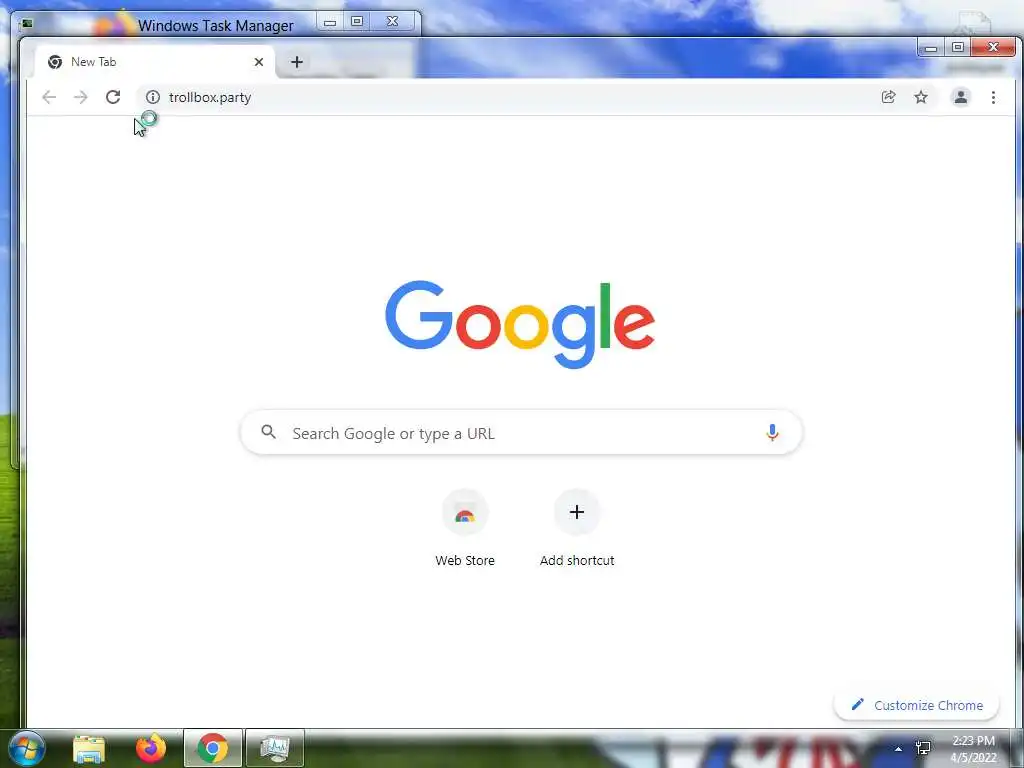Launch Firefox from the taskbar

pyautogui.click(x=151, y=748)
